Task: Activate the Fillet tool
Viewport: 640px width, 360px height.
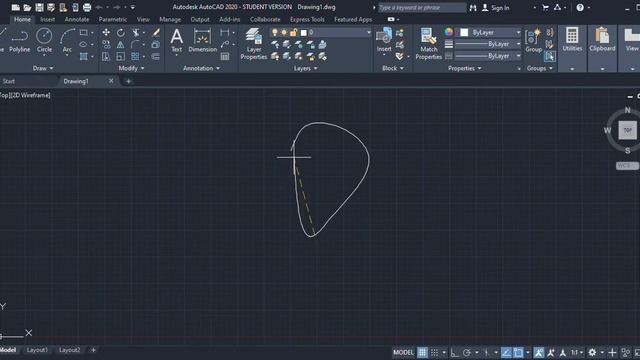Action: coord(136,44)
